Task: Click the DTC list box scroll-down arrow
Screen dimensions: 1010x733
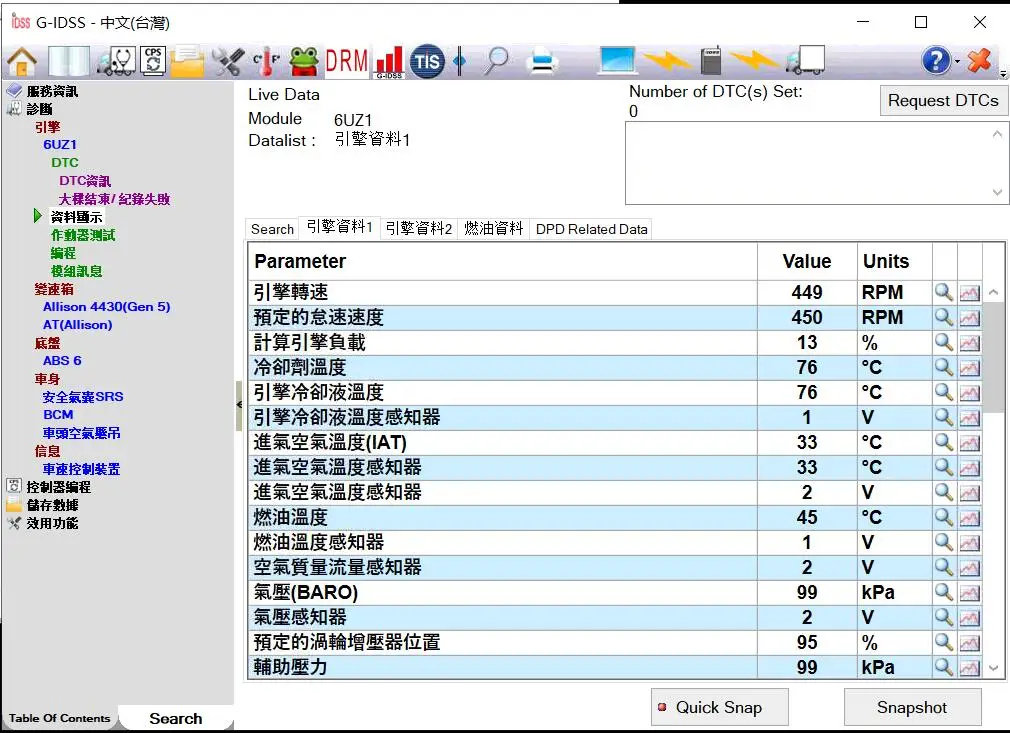Action: point(997,193)
